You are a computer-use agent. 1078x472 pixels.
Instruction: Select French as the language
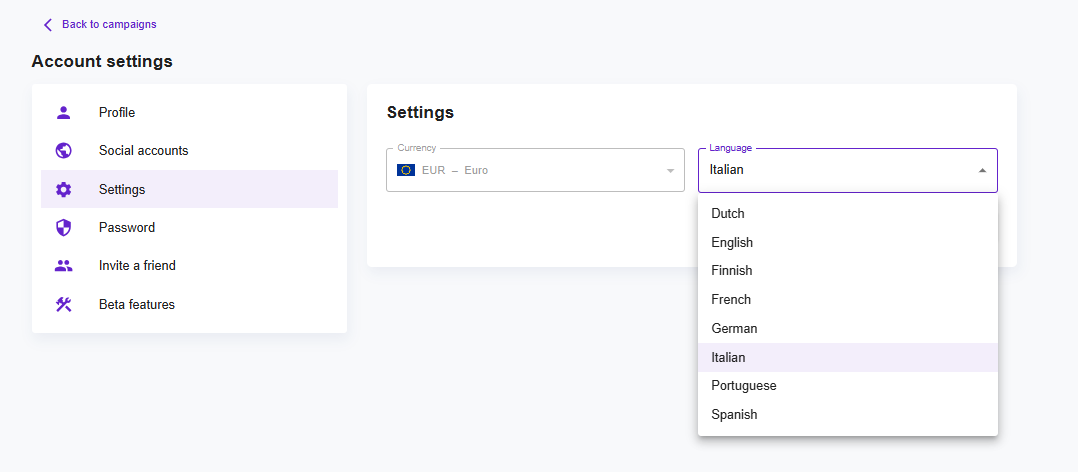(731, 300)
